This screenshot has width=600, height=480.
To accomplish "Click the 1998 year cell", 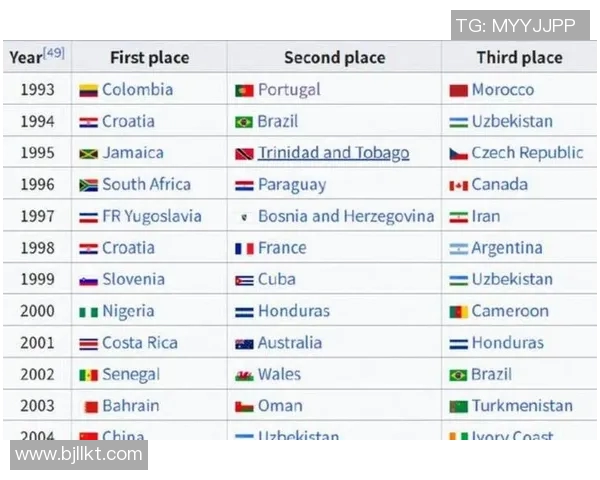I will 37,248.
